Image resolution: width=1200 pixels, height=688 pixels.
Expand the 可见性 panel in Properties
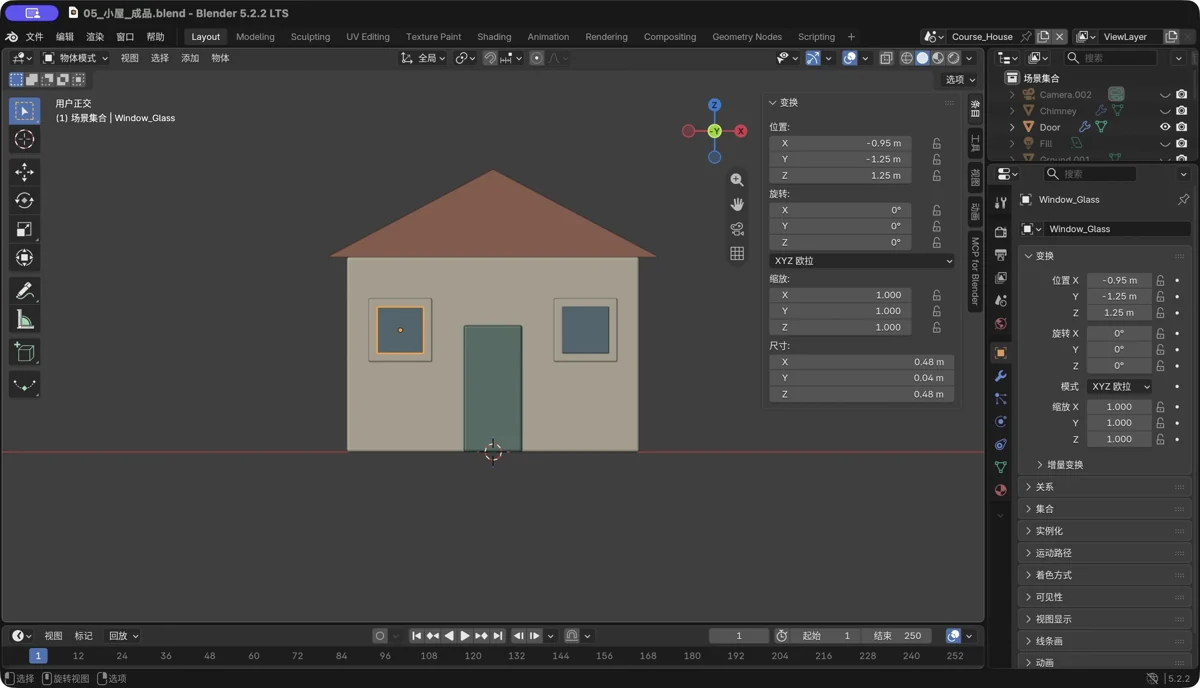[1105, 597]
